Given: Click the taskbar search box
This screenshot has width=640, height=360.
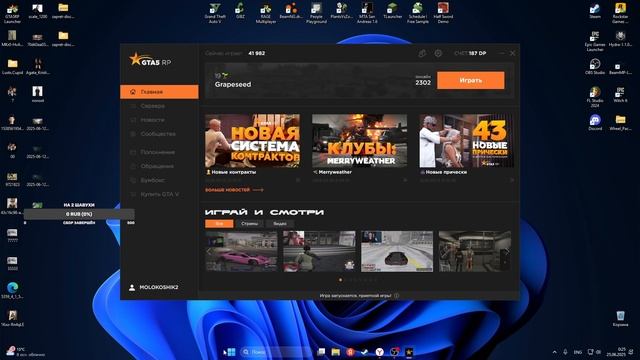Looking at the screenshot, I should 276,351.
